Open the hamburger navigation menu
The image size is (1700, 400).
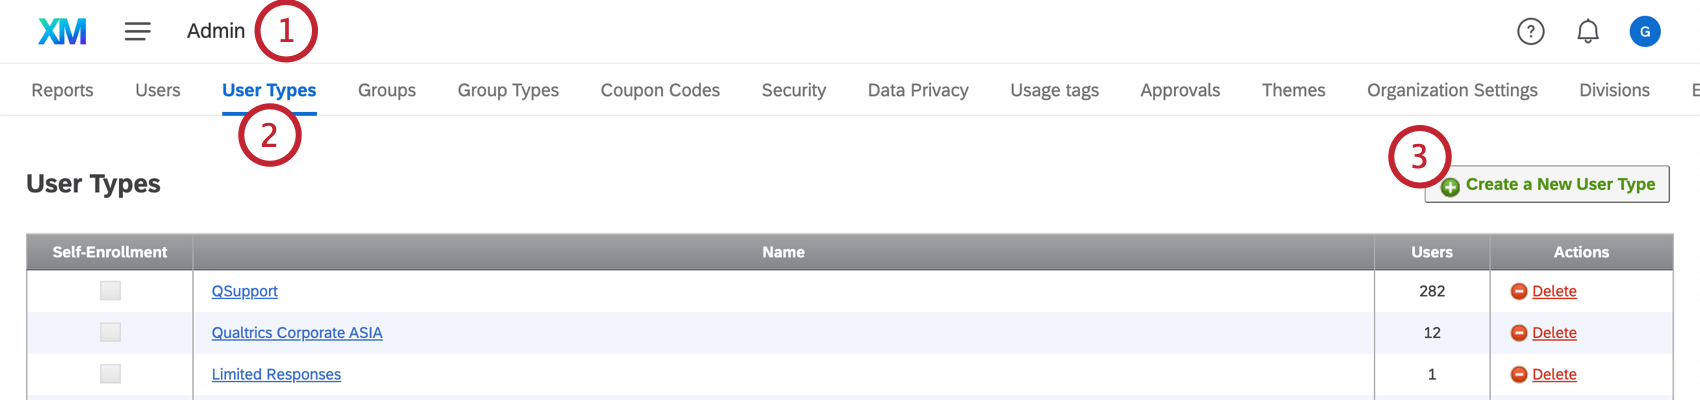[138, 31]
